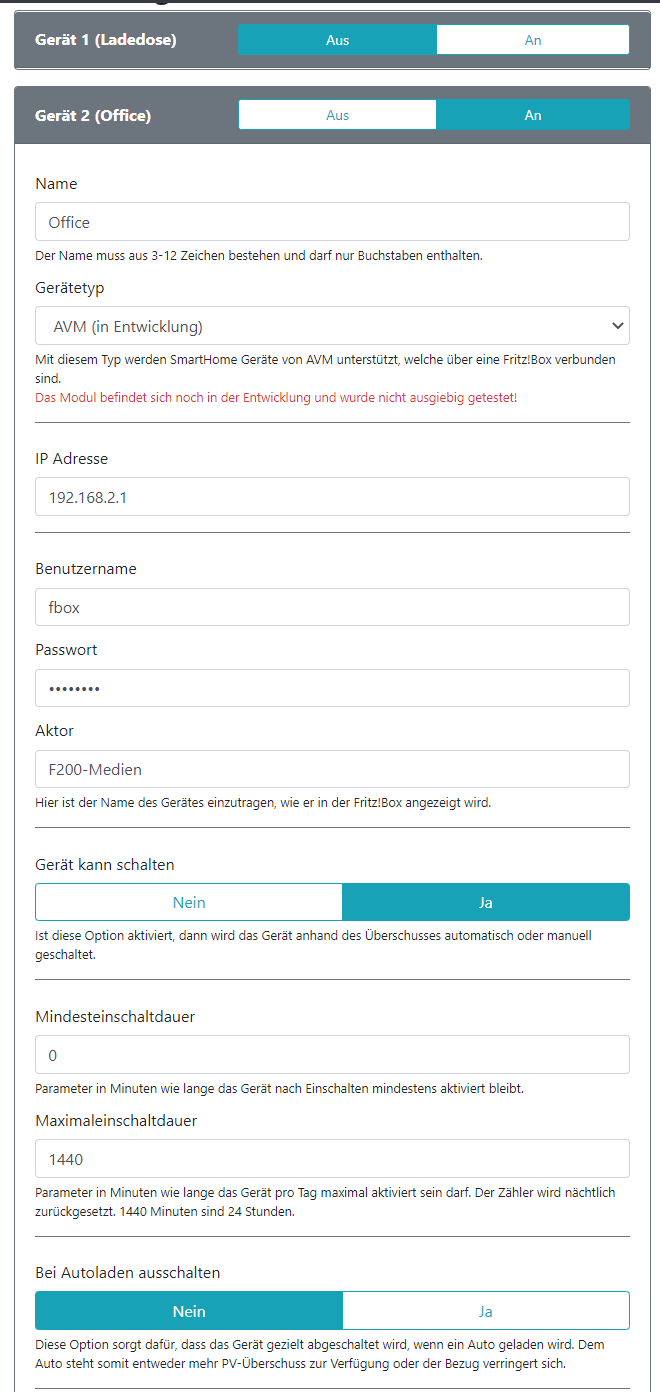The image size is (660, 1392).
Task: Turn Gerät 1 (Ladedose) to An
Action: tap(532, 40)
